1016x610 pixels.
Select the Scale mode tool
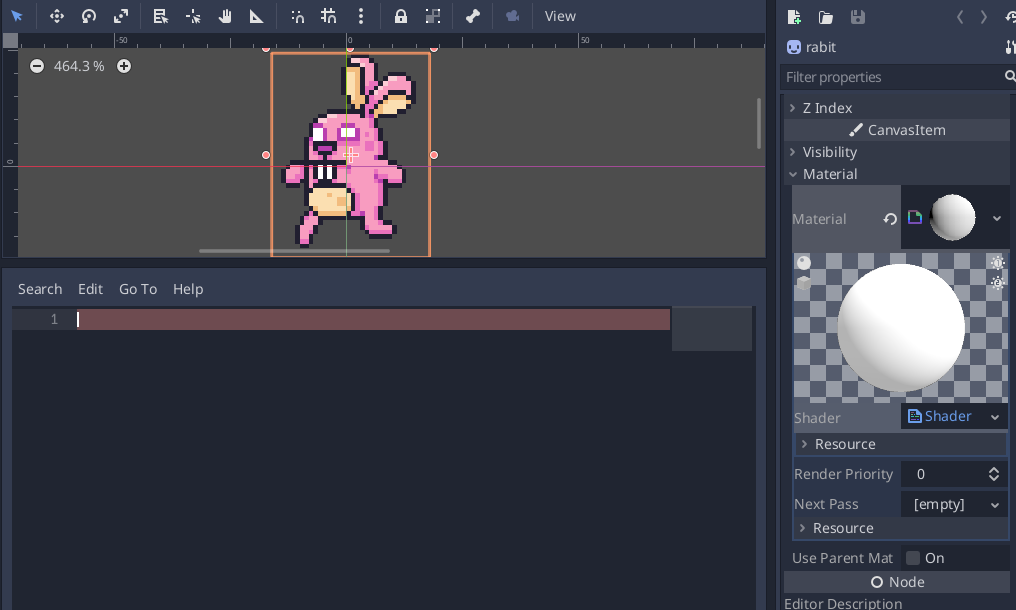click(x=121, y=16)
